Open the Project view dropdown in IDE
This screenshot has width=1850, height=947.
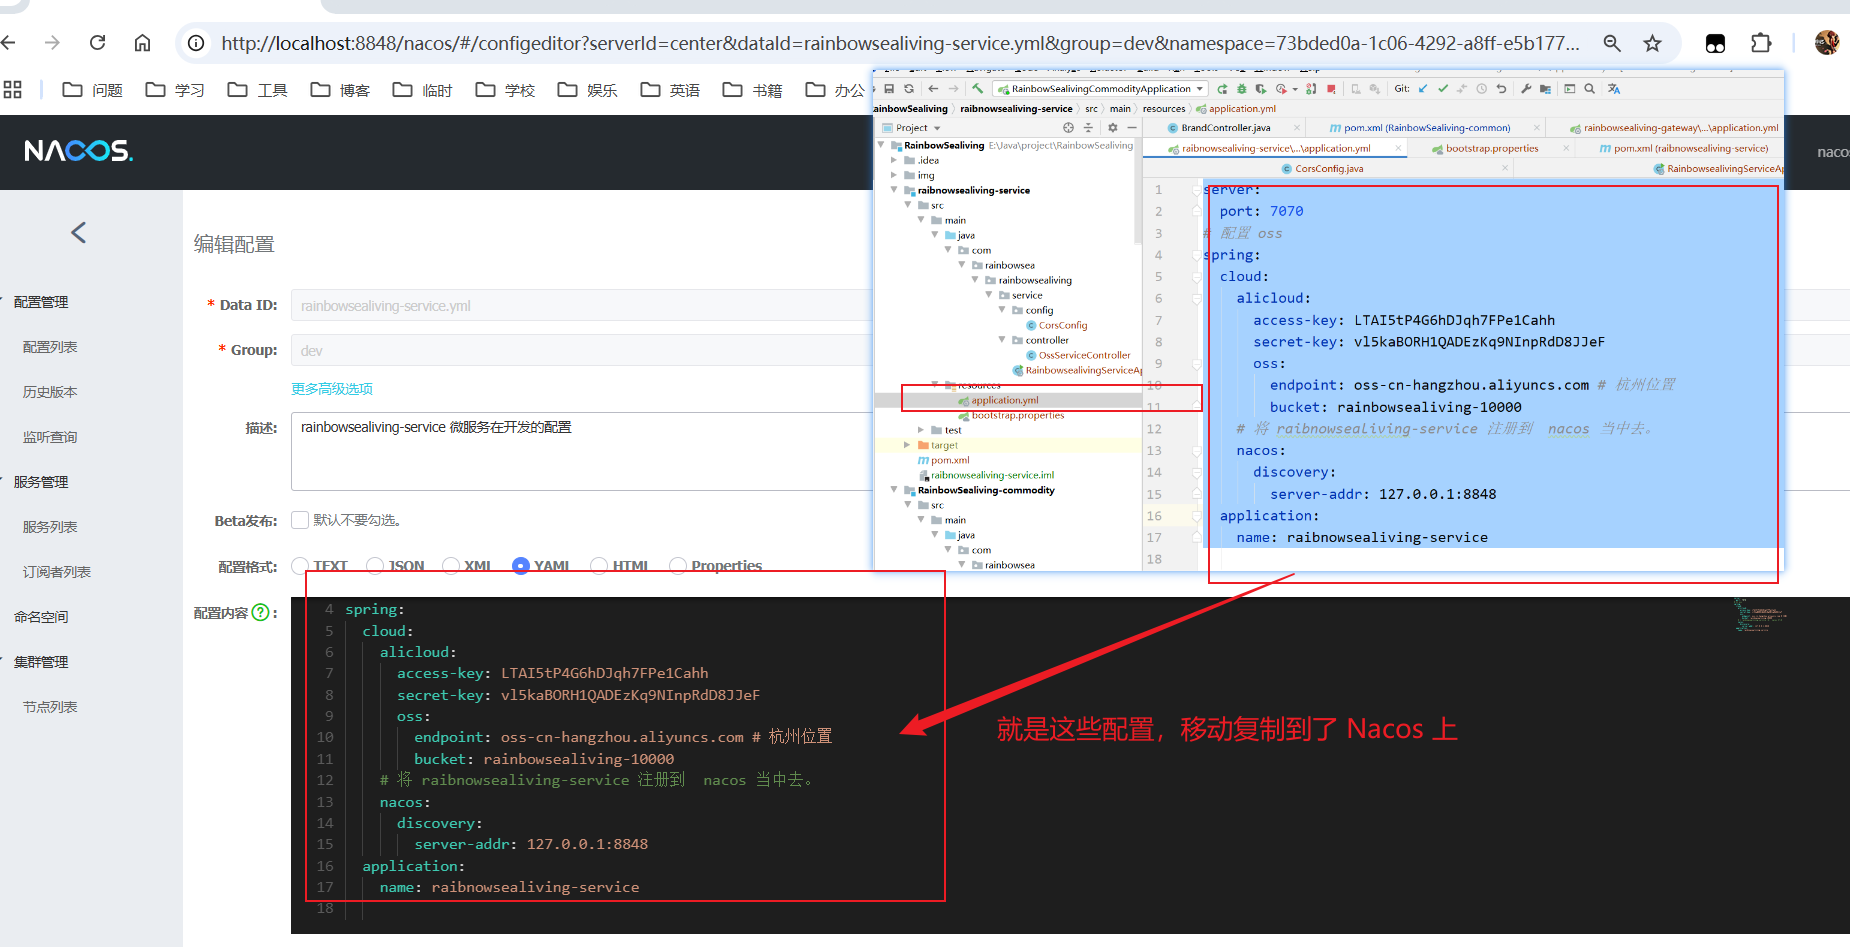point(912,128)
